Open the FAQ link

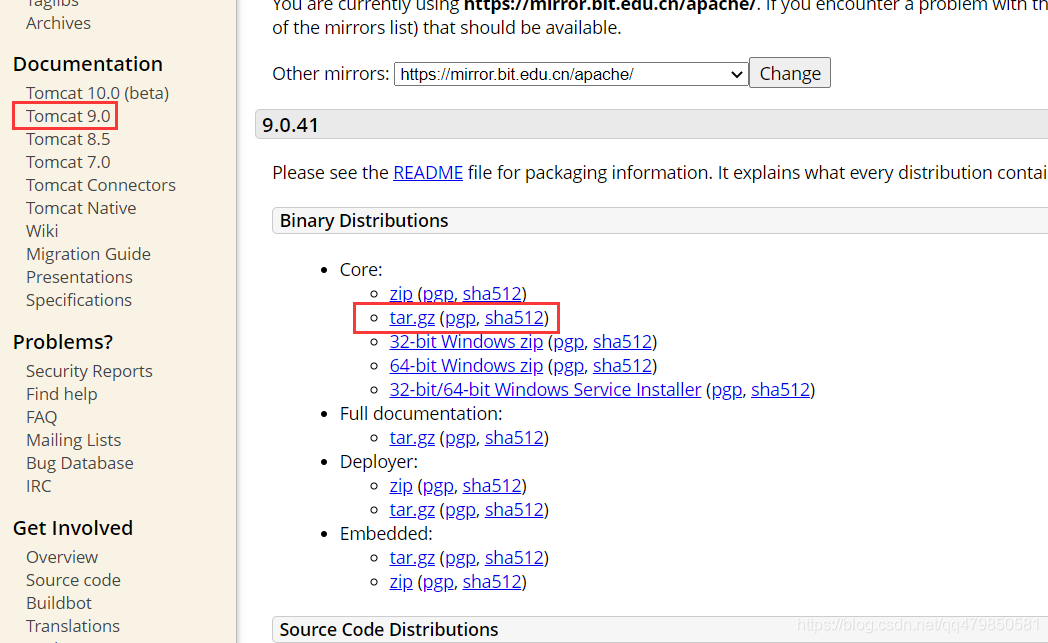point(41,417)
